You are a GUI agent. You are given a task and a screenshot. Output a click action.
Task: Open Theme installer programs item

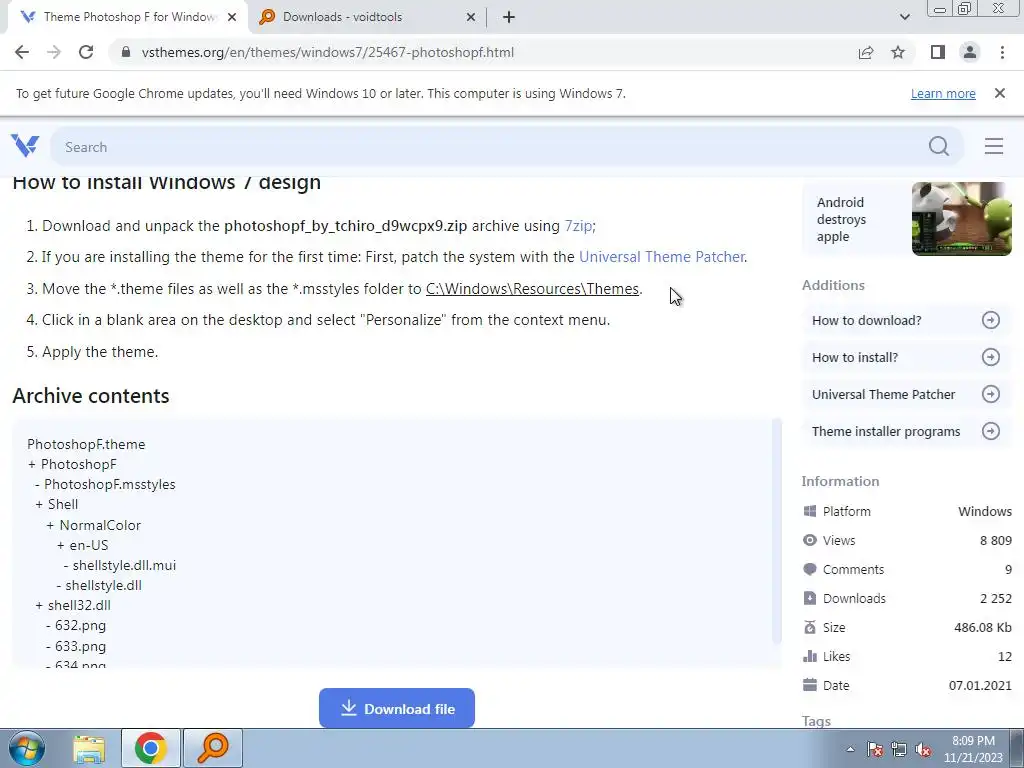906,431
